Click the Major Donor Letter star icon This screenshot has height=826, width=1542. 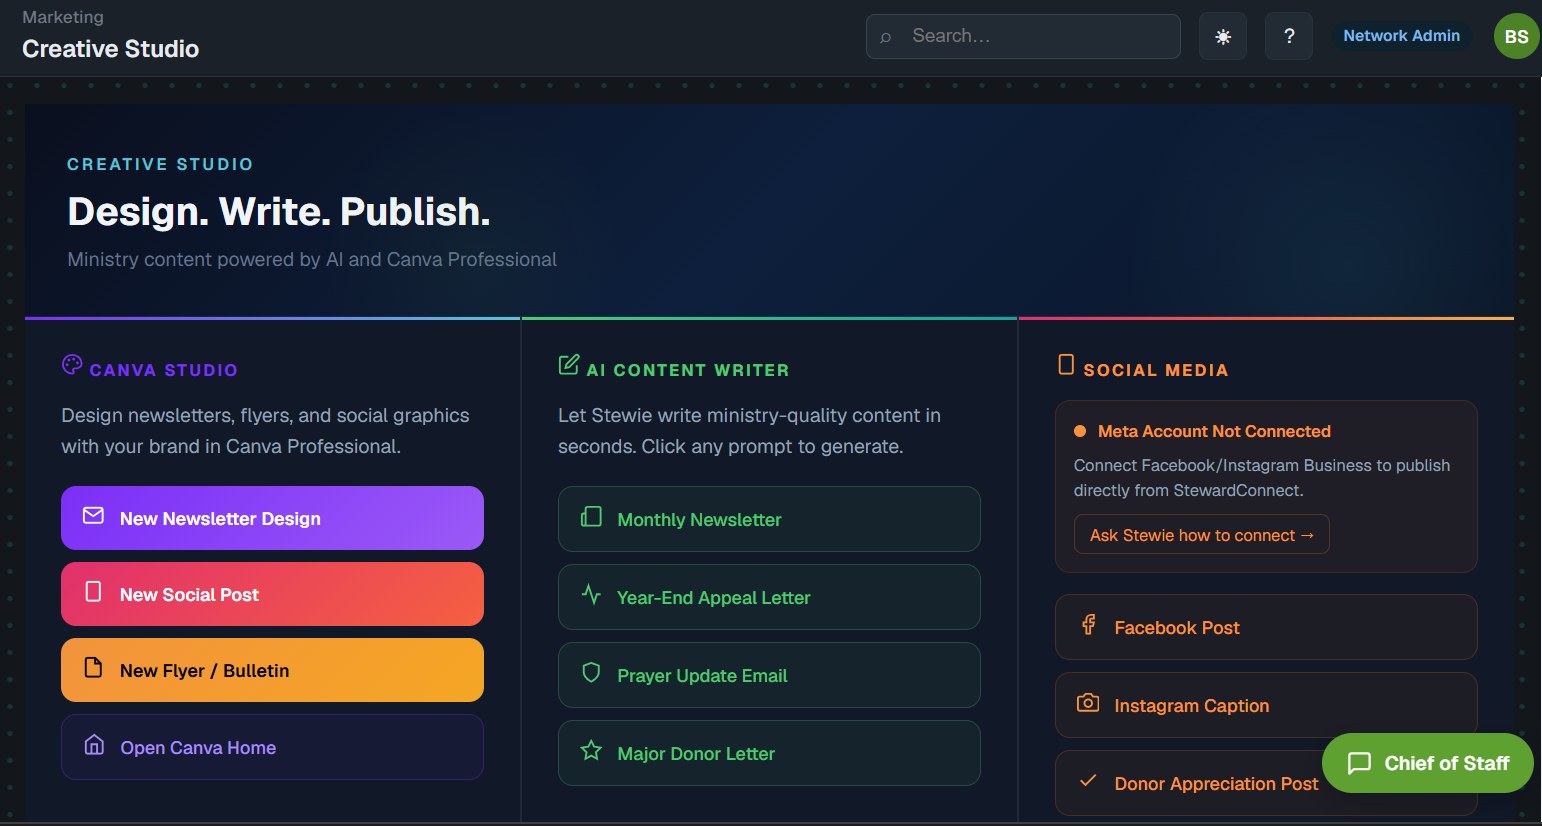point(591,751)
